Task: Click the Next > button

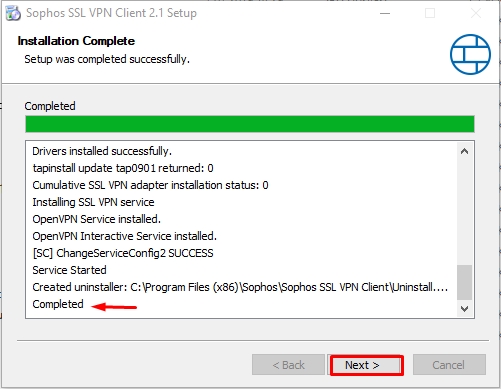Action: tap(367, 365)
